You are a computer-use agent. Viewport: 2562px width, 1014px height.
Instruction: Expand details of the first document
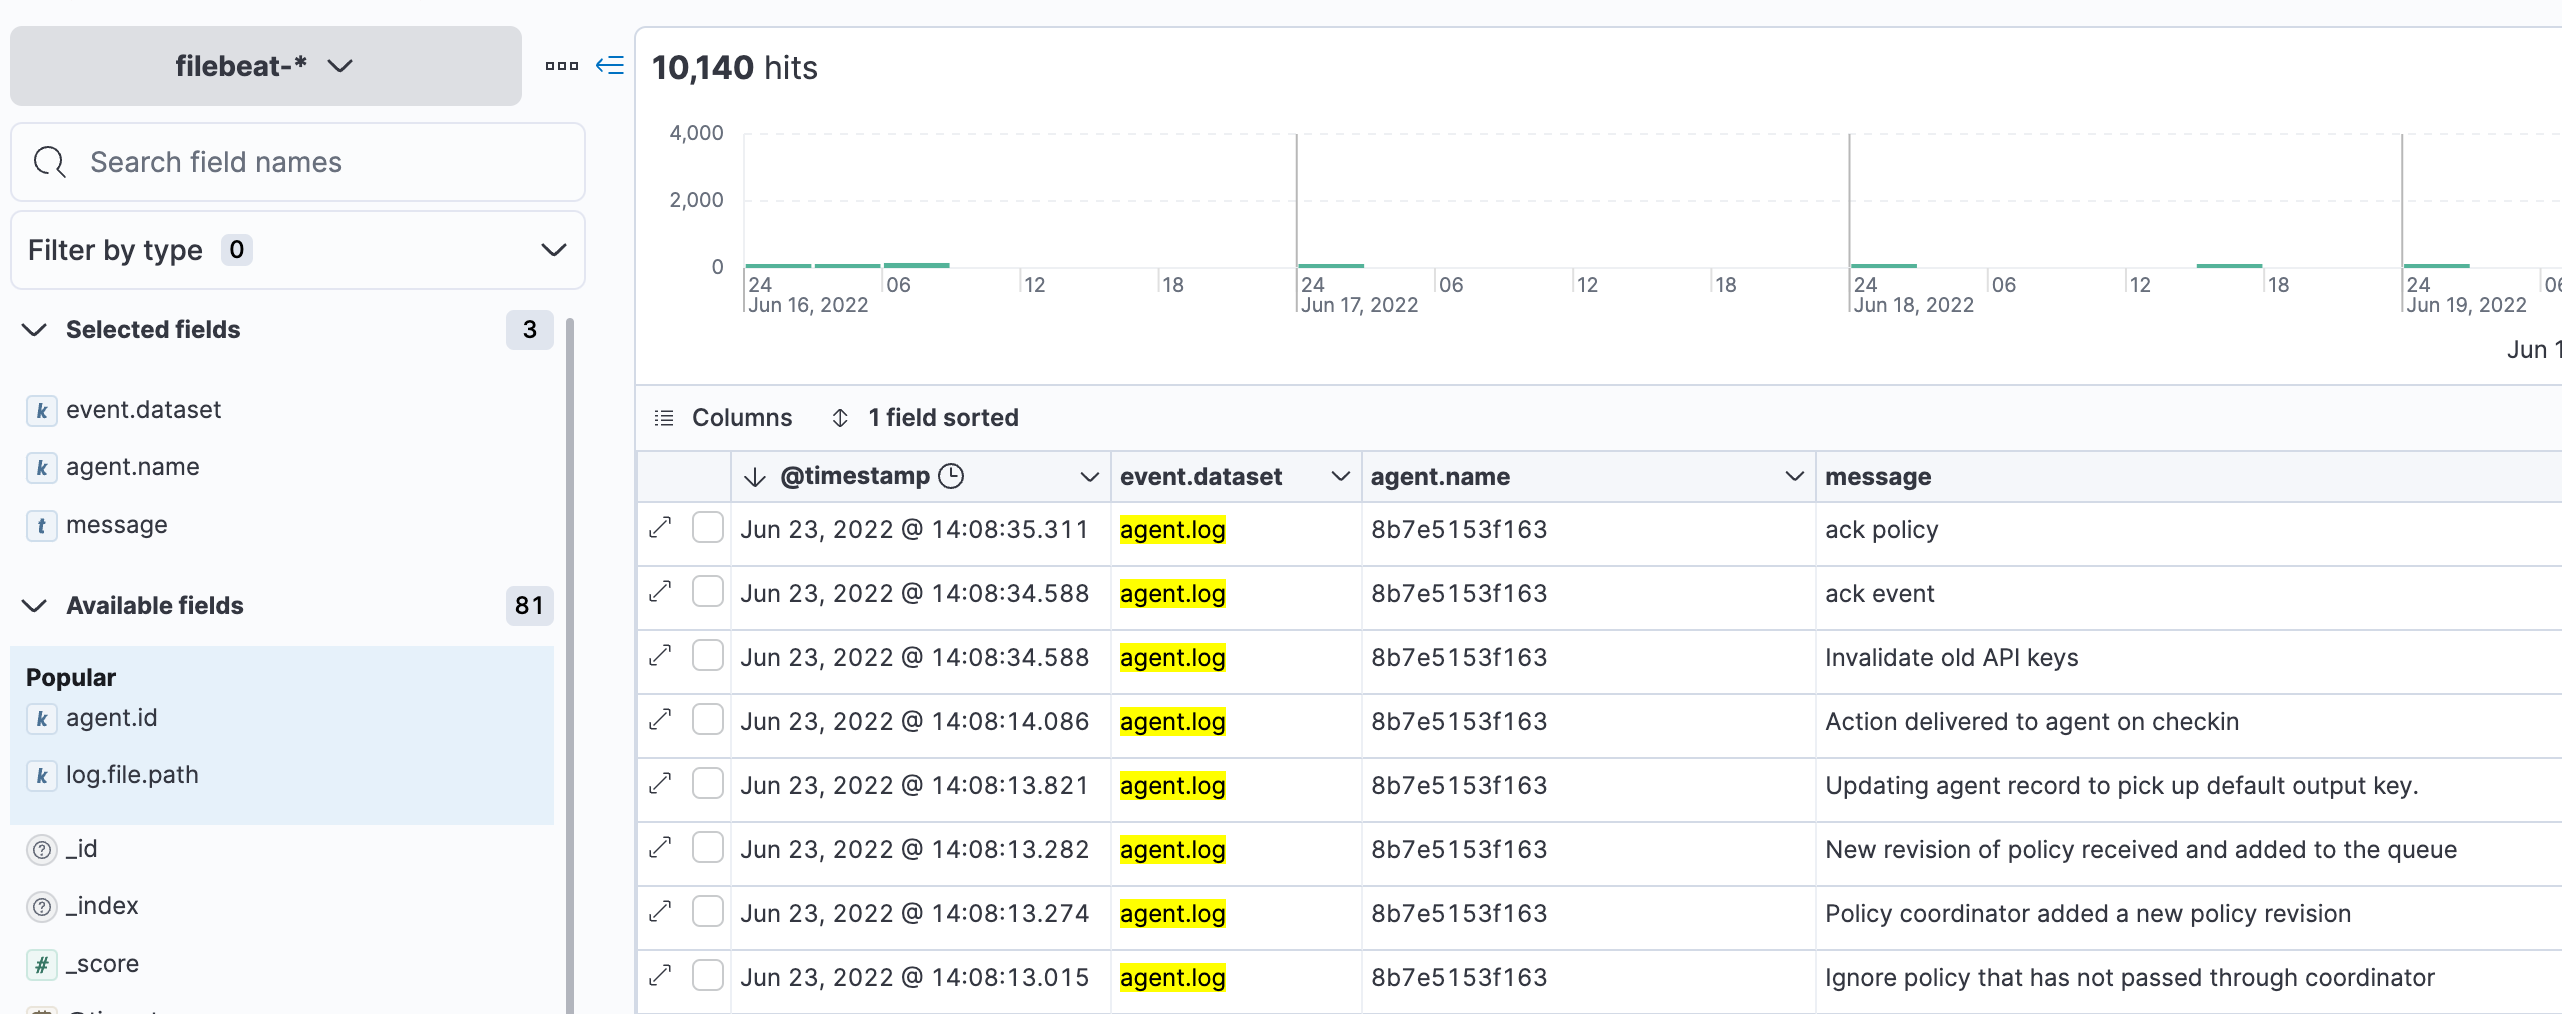point(660,528)
